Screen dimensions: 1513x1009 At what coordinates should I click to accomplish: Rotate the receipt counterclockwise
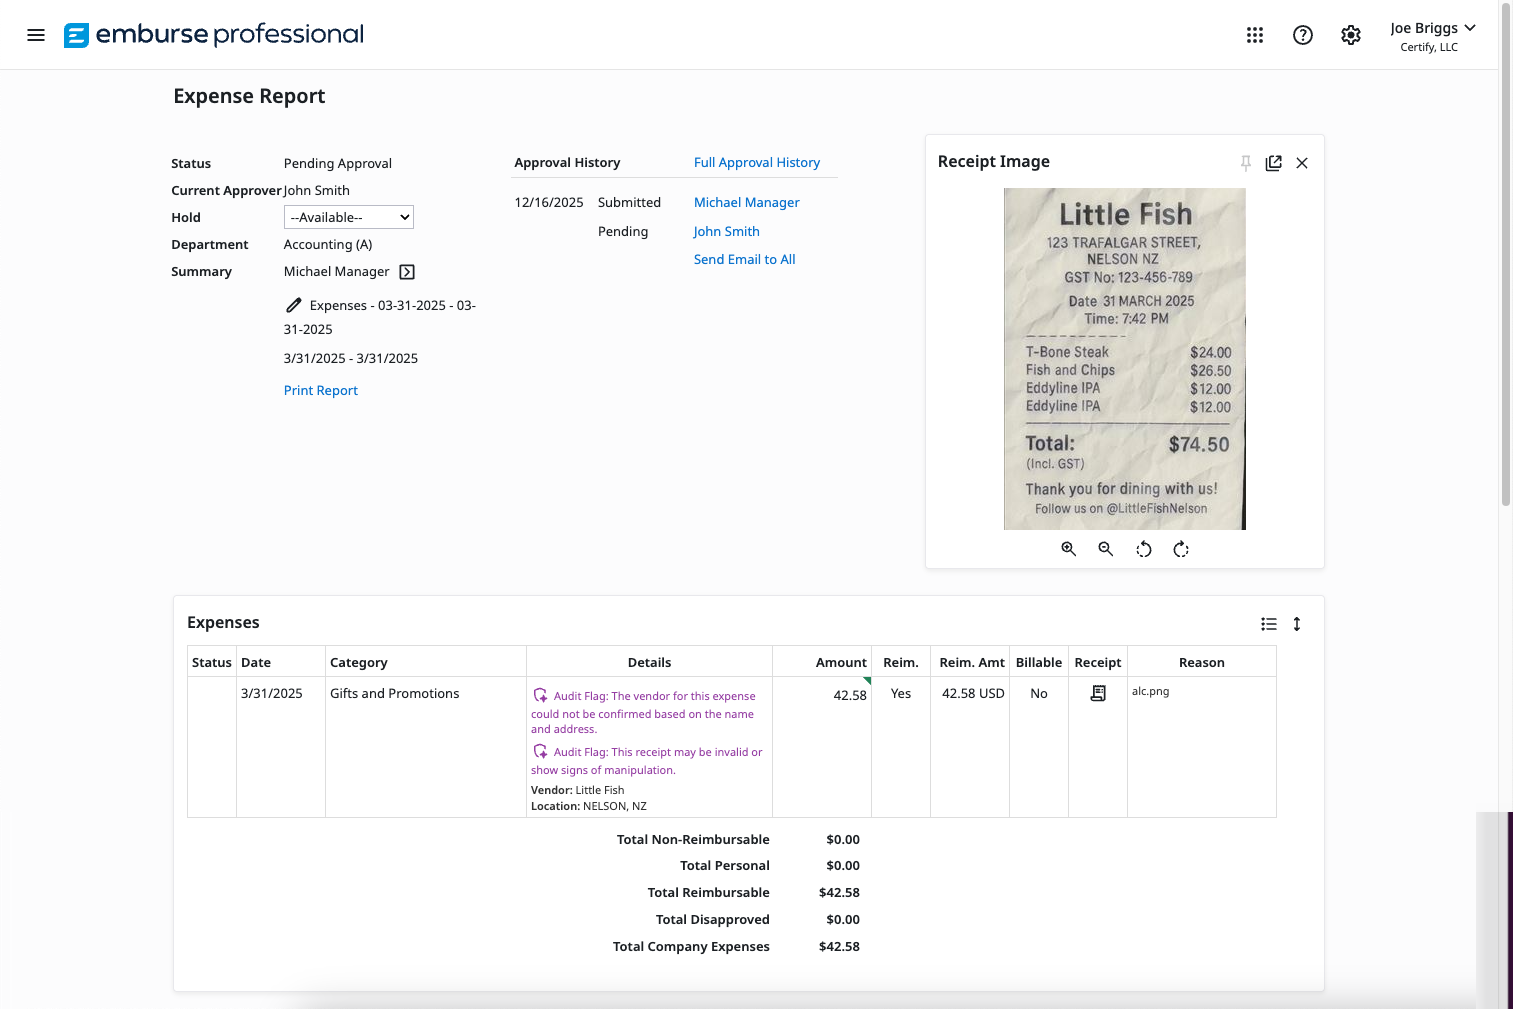[1143, 548]
